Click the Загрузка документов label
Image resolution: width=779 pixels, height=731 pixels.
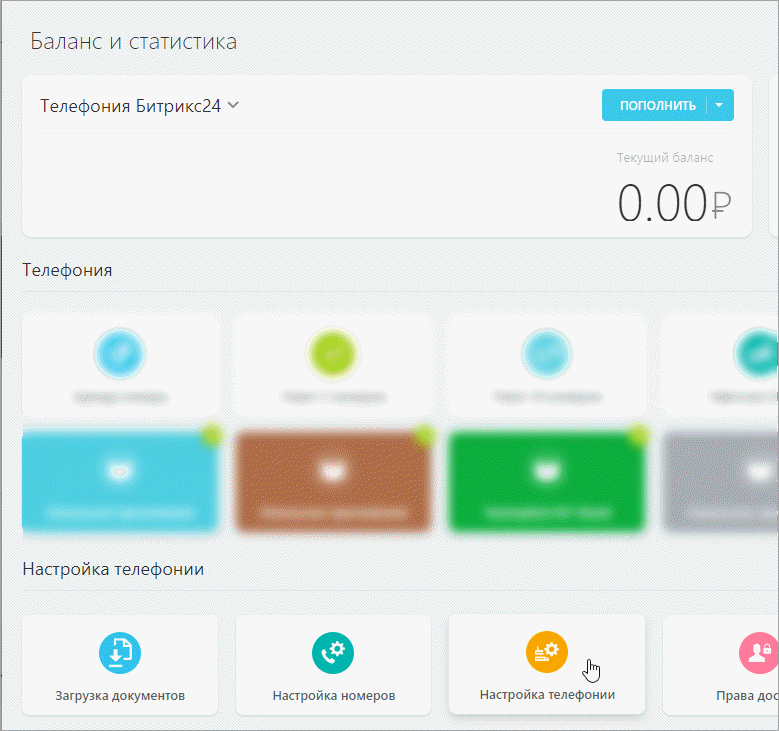120,695
